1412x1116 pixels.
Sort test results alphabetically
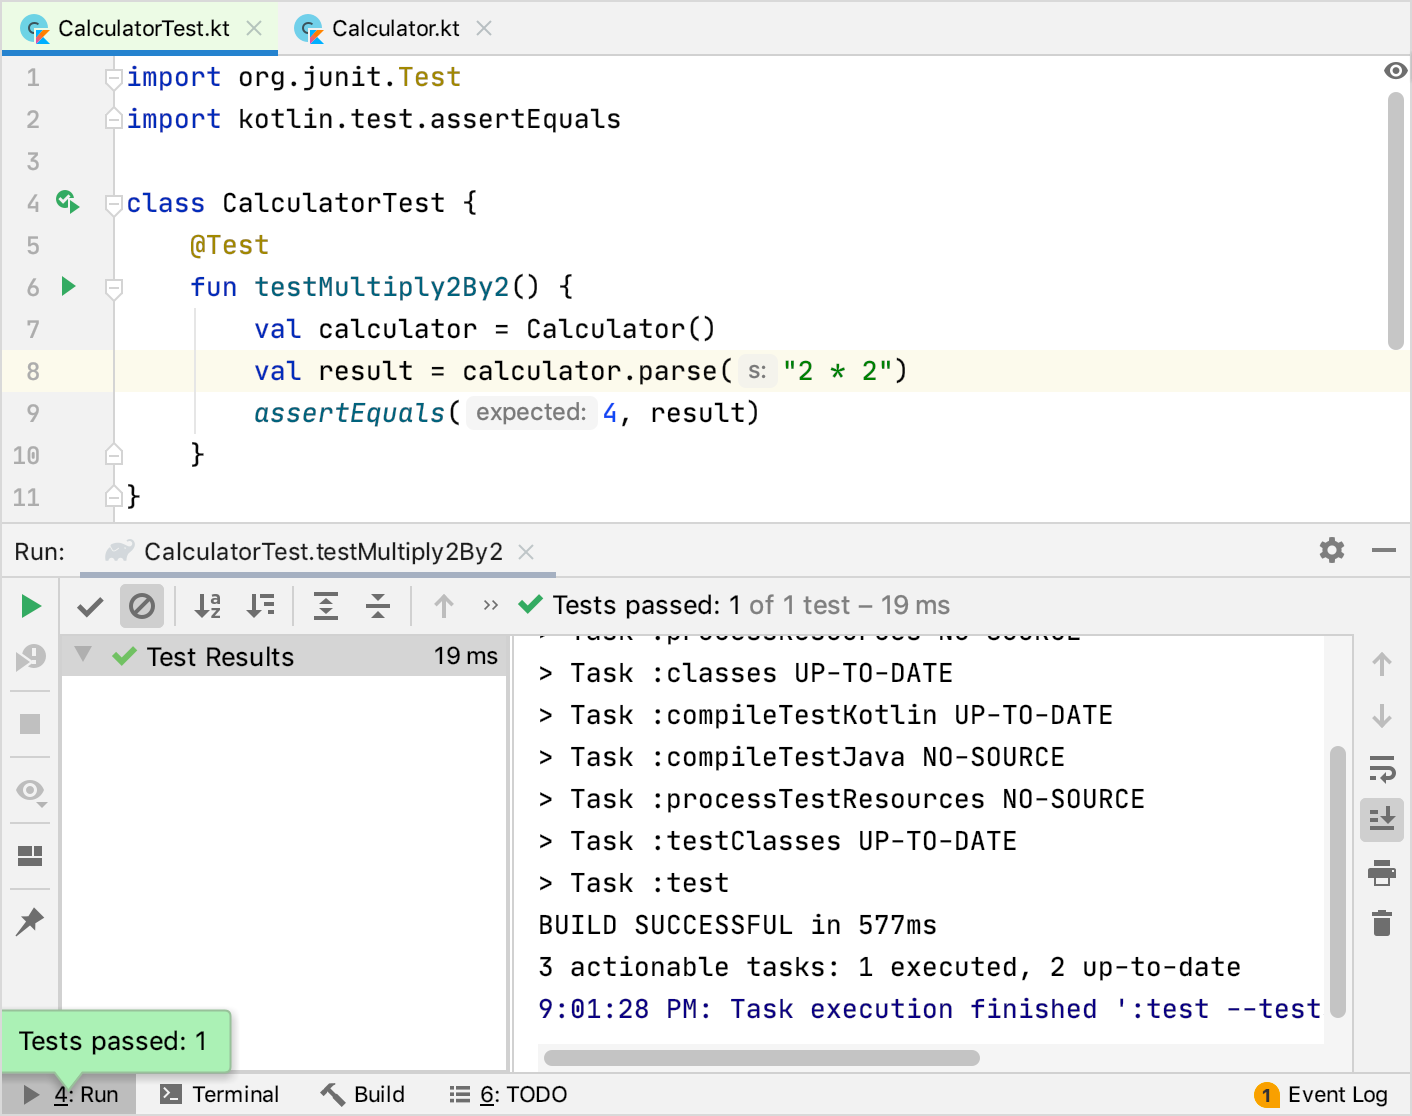[x=207, y=606]
